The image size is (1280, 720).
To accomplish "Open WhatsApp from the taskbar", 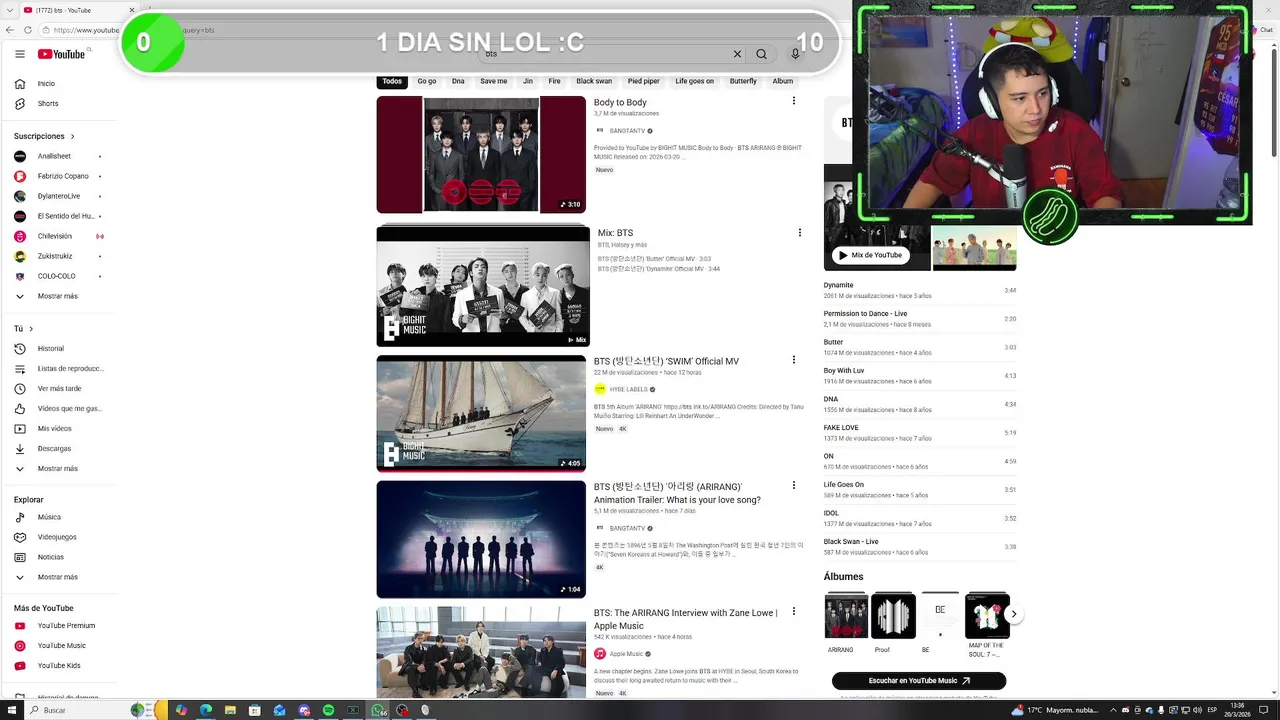I will 378,710.
